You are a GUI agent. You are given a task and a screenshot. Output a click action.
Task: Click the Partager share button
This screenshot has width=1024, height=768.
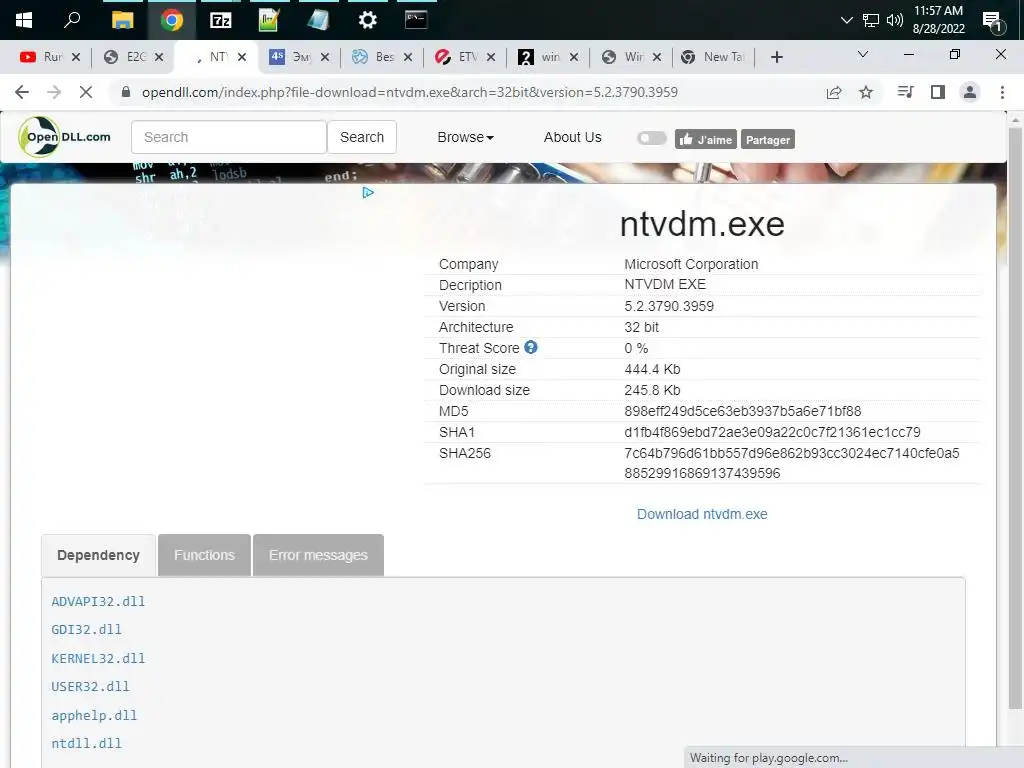point(767,139)
